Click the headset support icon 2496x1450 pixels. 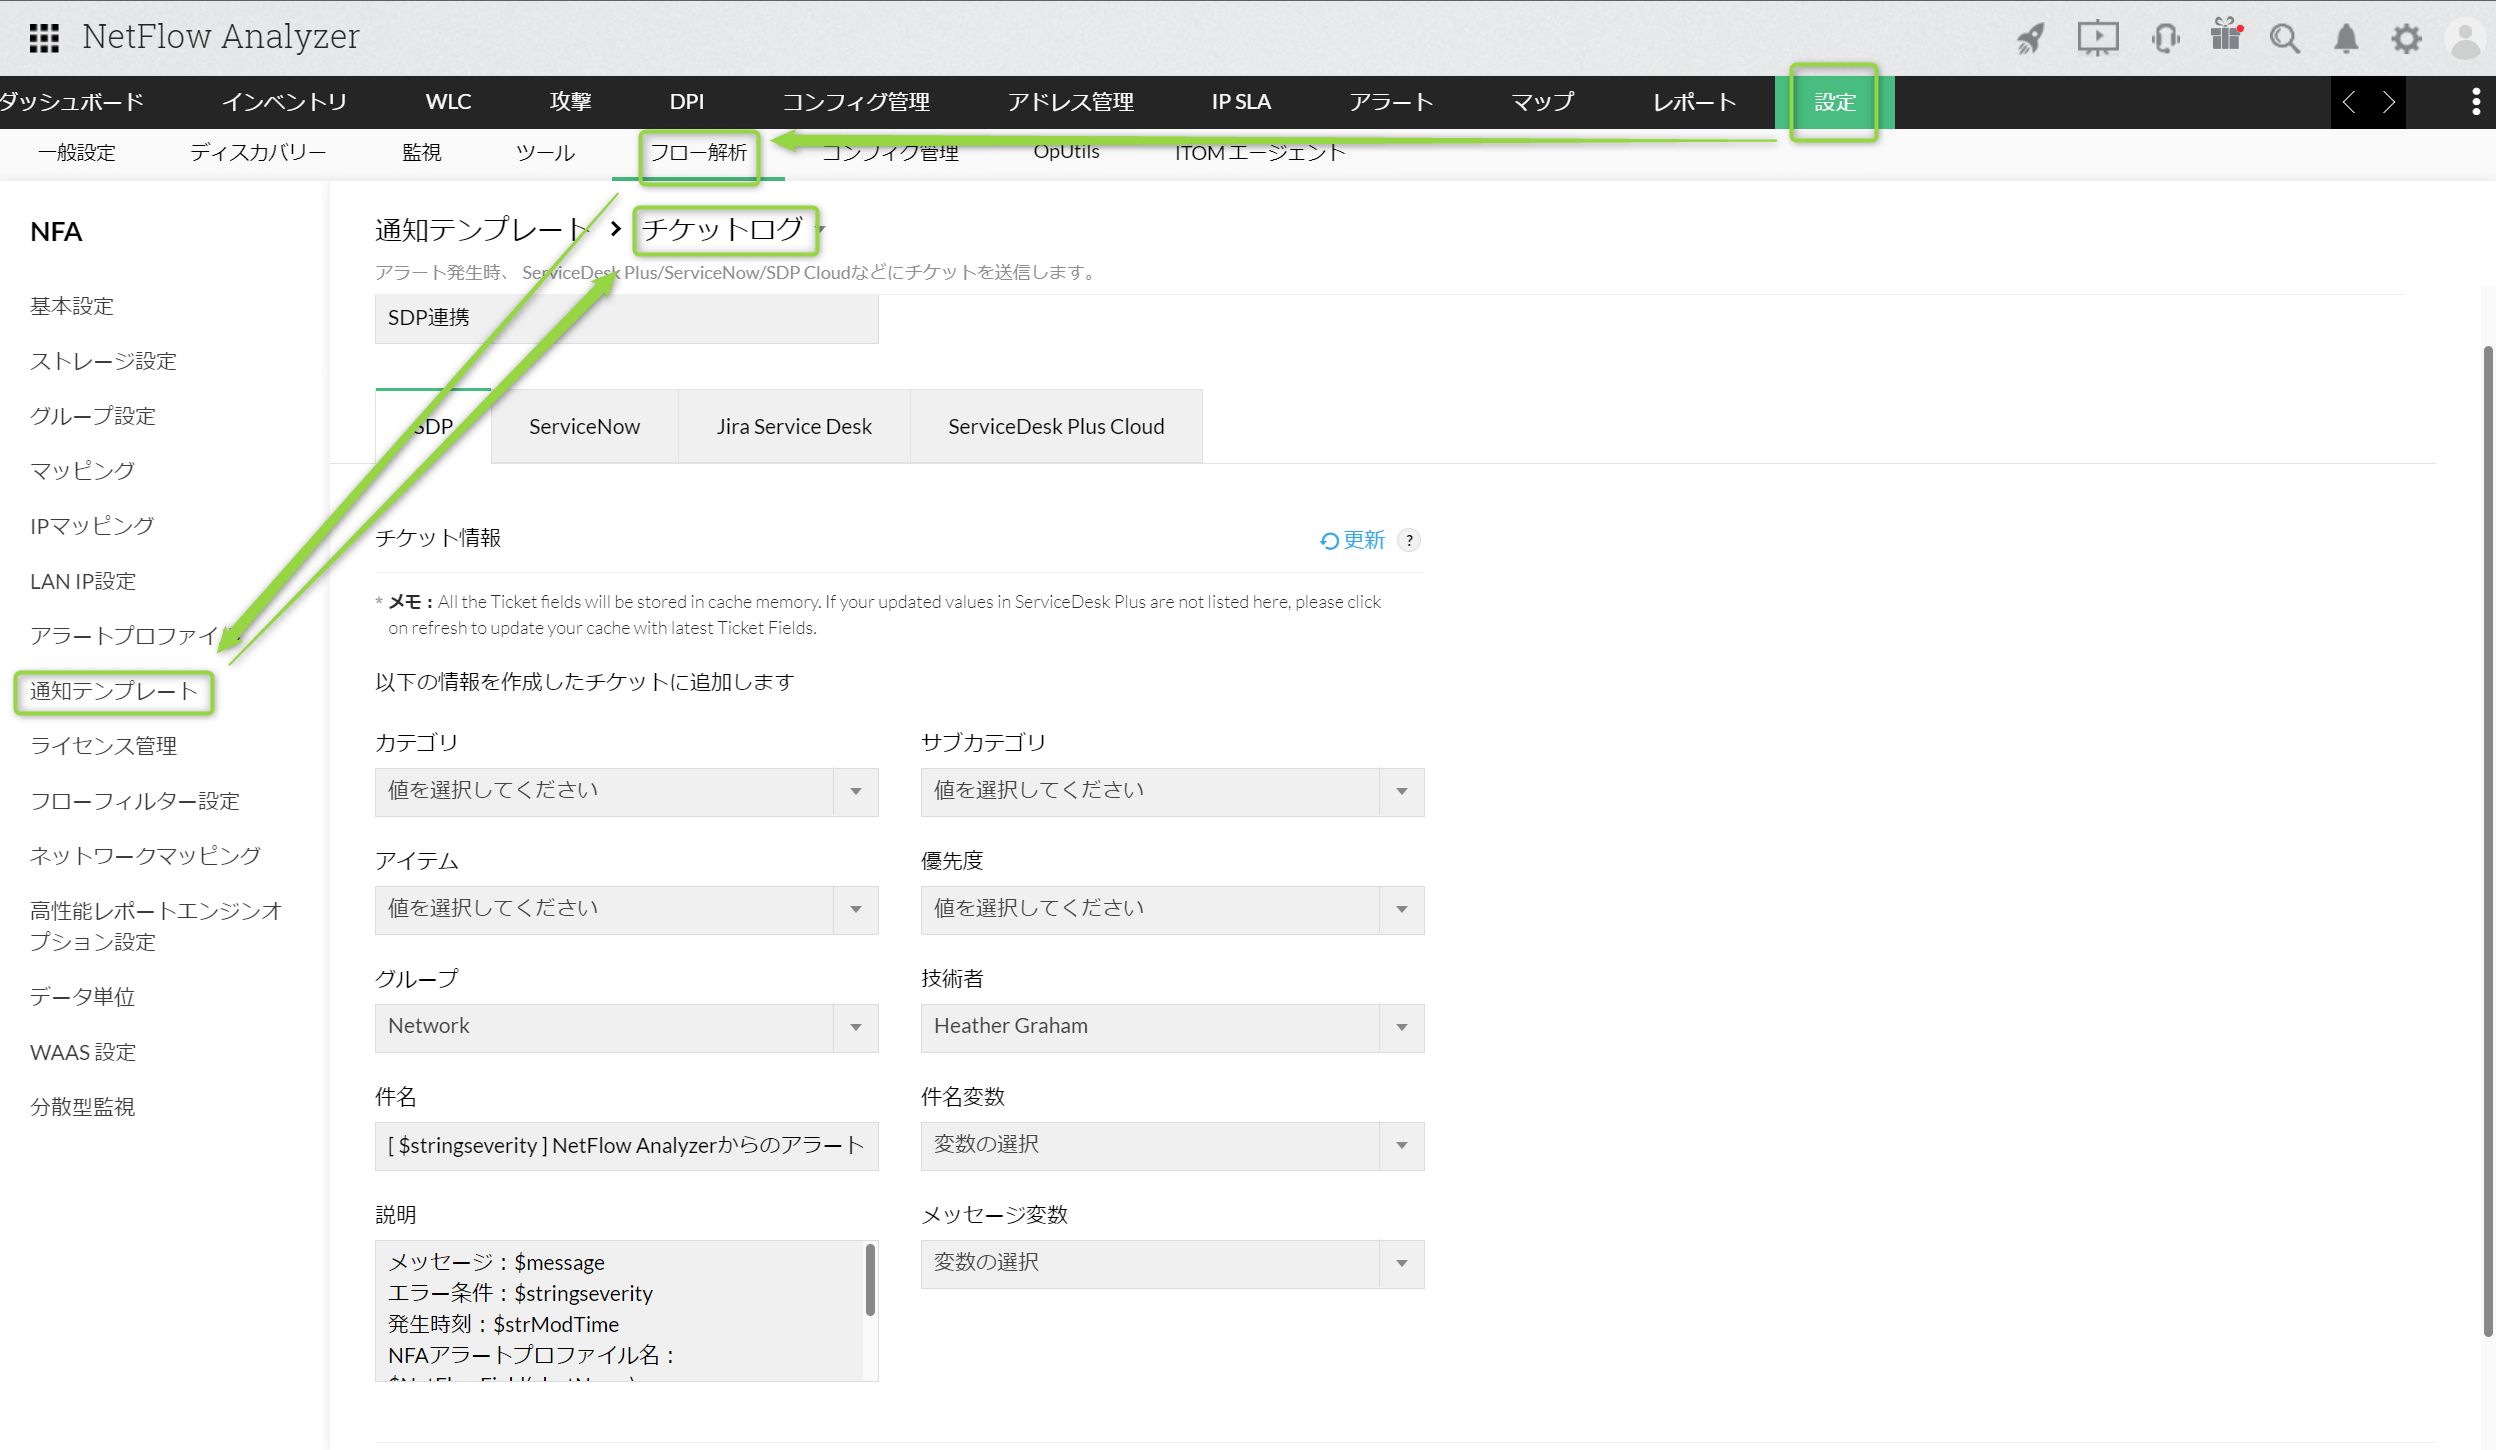coord(2165,39)
